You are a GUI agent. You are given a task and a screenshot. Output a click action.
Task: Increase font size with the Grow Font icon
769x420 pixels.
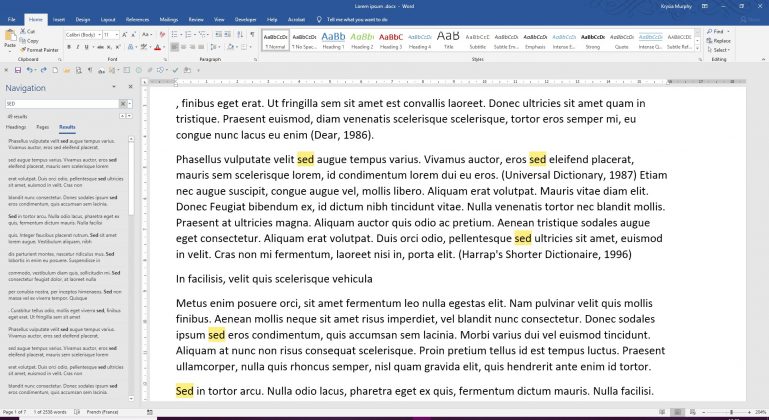(x=125, y=35)
